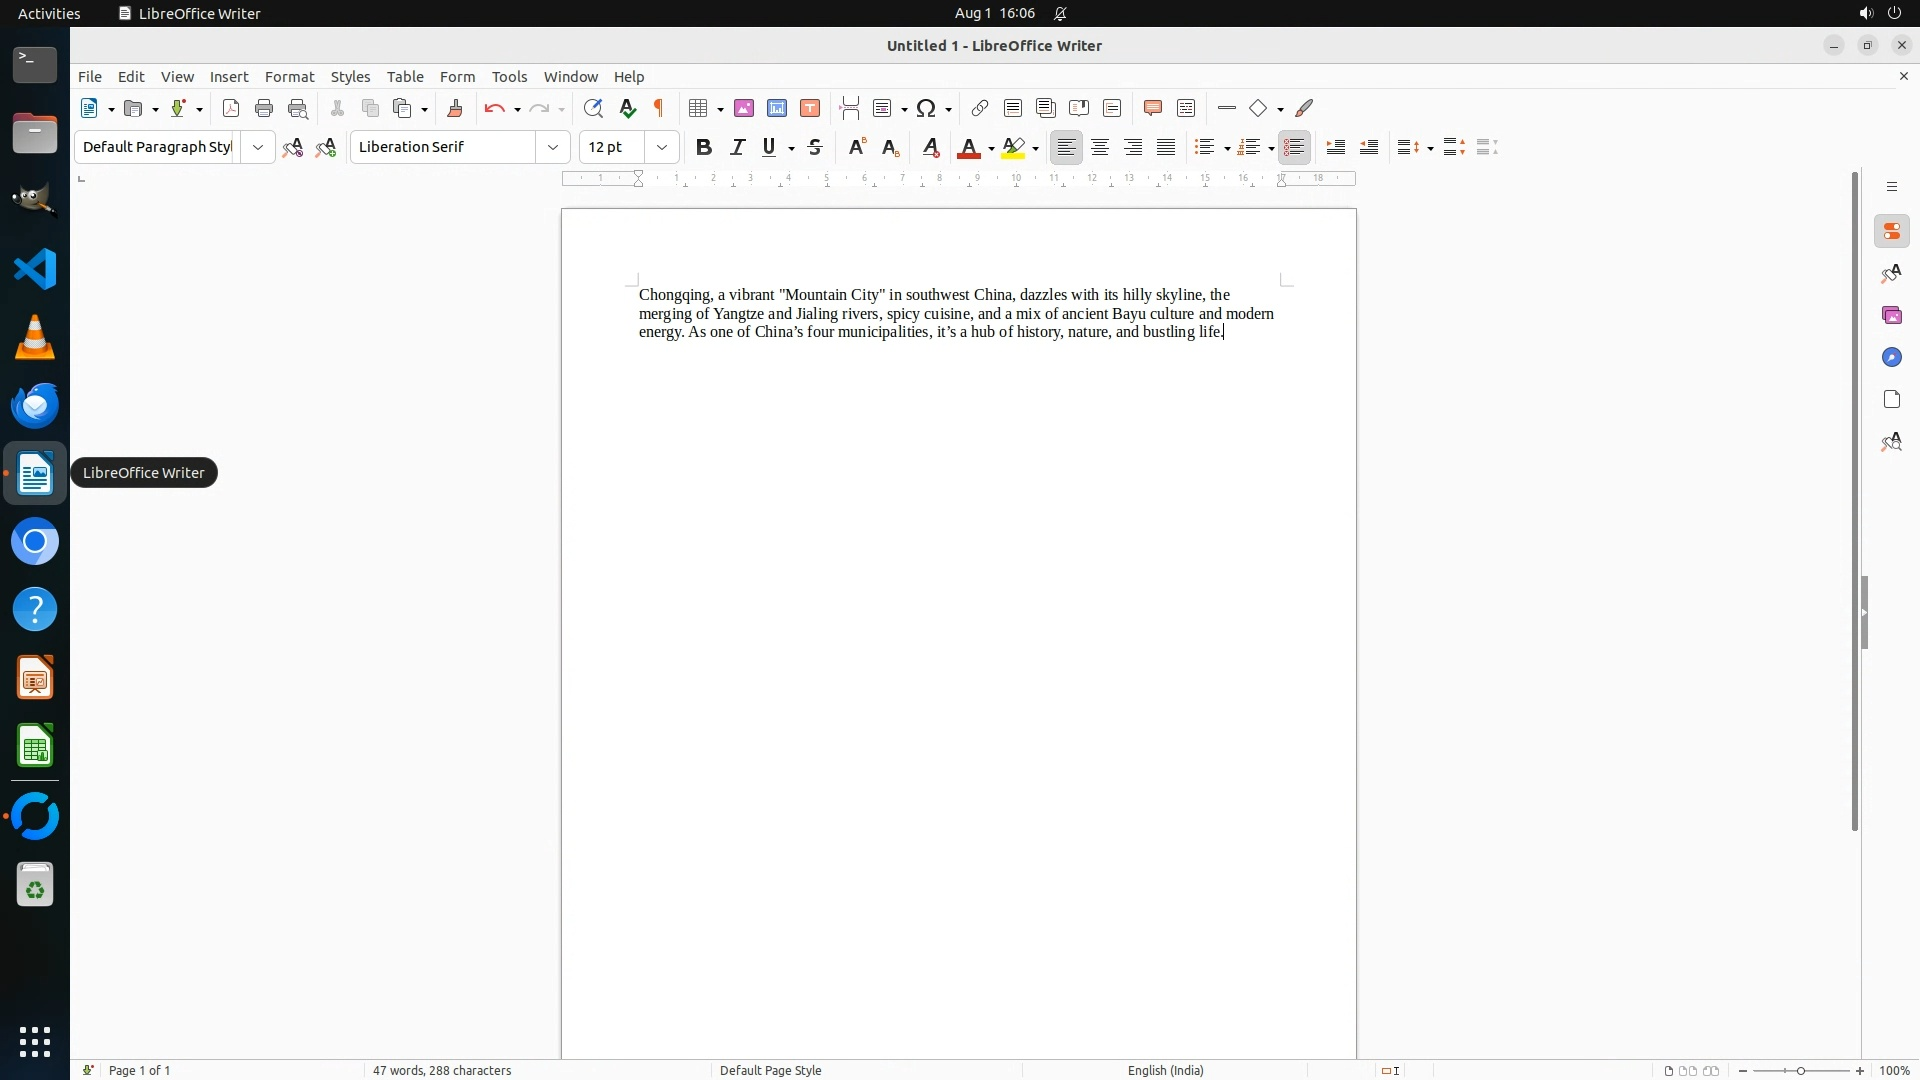1920x1080 pixels.
Task: Expand the font name dropdown
Action: point(553,148)
